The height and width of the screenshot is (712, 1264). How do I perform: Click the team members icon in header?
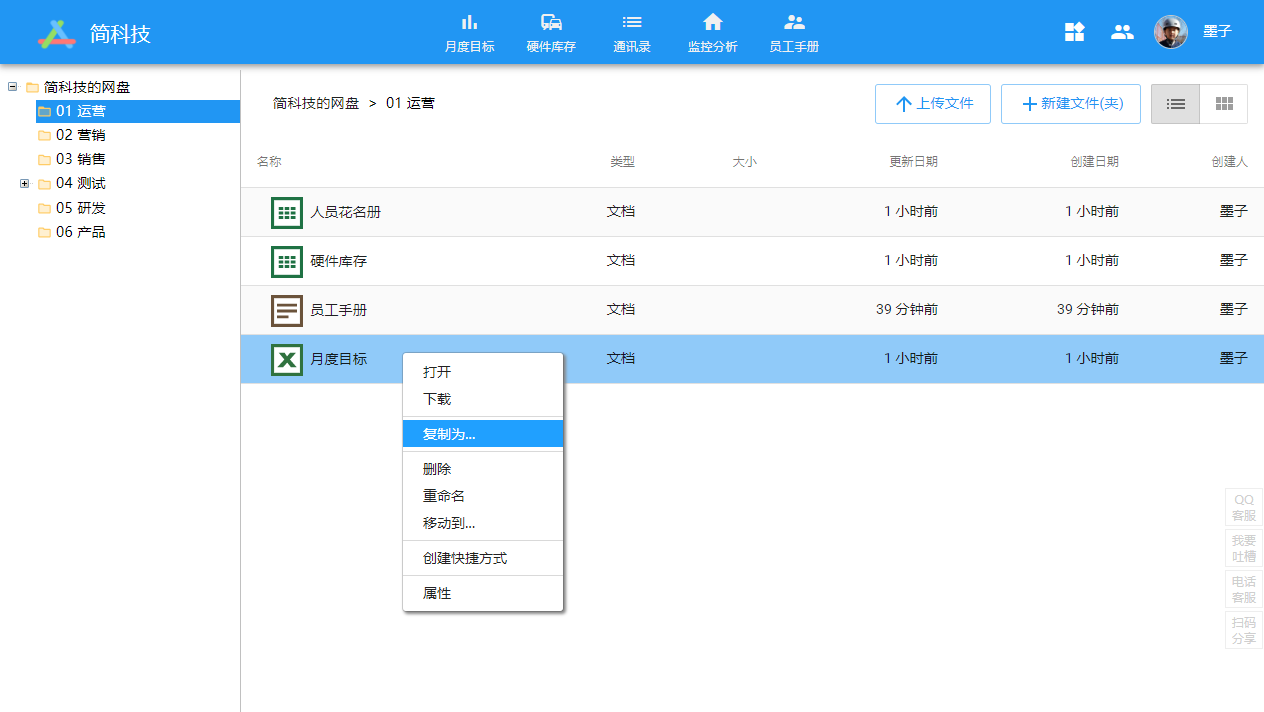[1122, 32]
